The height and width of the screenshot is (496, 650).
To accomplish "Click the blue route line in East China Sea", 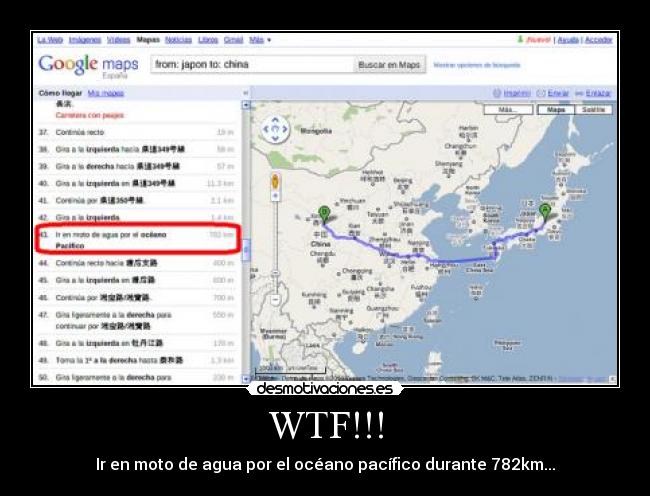I will click(464, 261).
